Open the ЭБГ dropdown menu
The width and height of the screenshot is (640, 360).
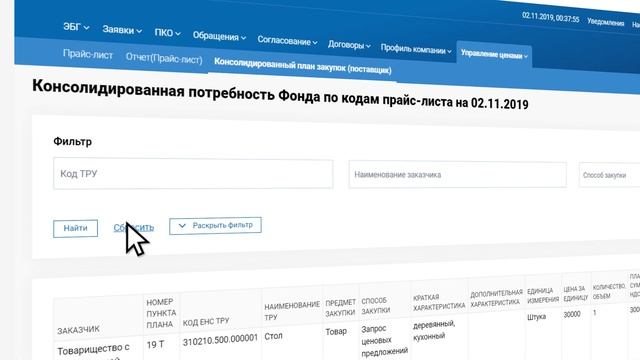point(76,27)
